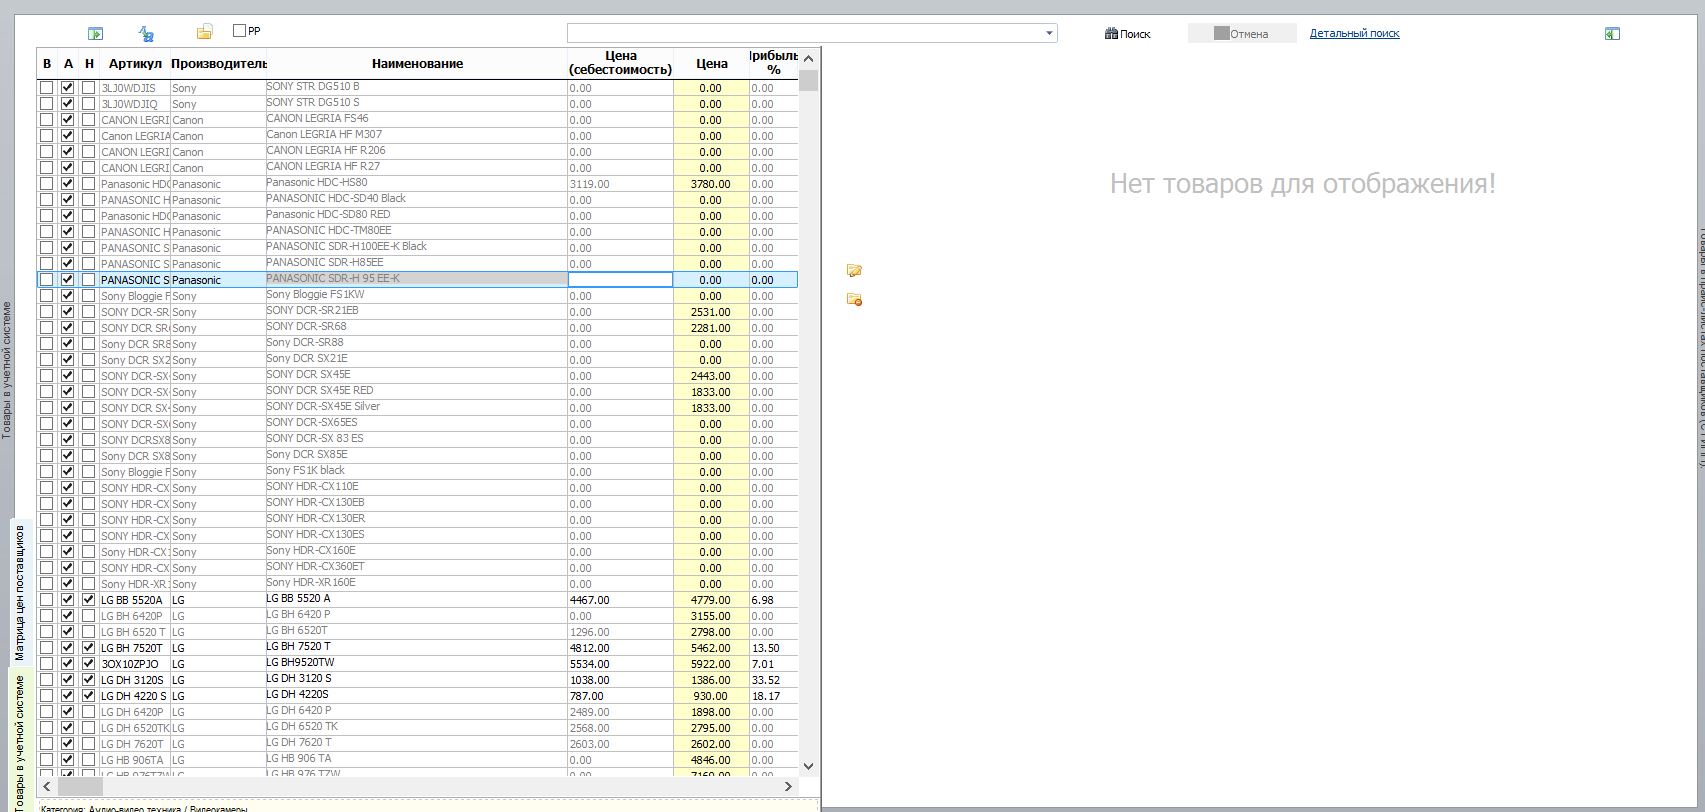The image size is (1705, 812).
Task: Click the cost cell 787.00
Action: [620, 696]
